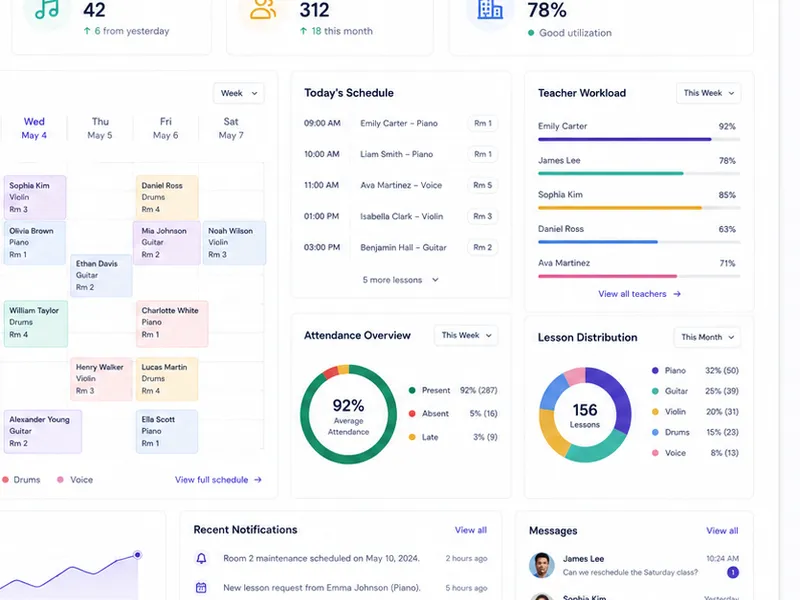Click Emily Carter workload progress bar
The width and height of the screenshot is (800, 600).
[639, 139]
